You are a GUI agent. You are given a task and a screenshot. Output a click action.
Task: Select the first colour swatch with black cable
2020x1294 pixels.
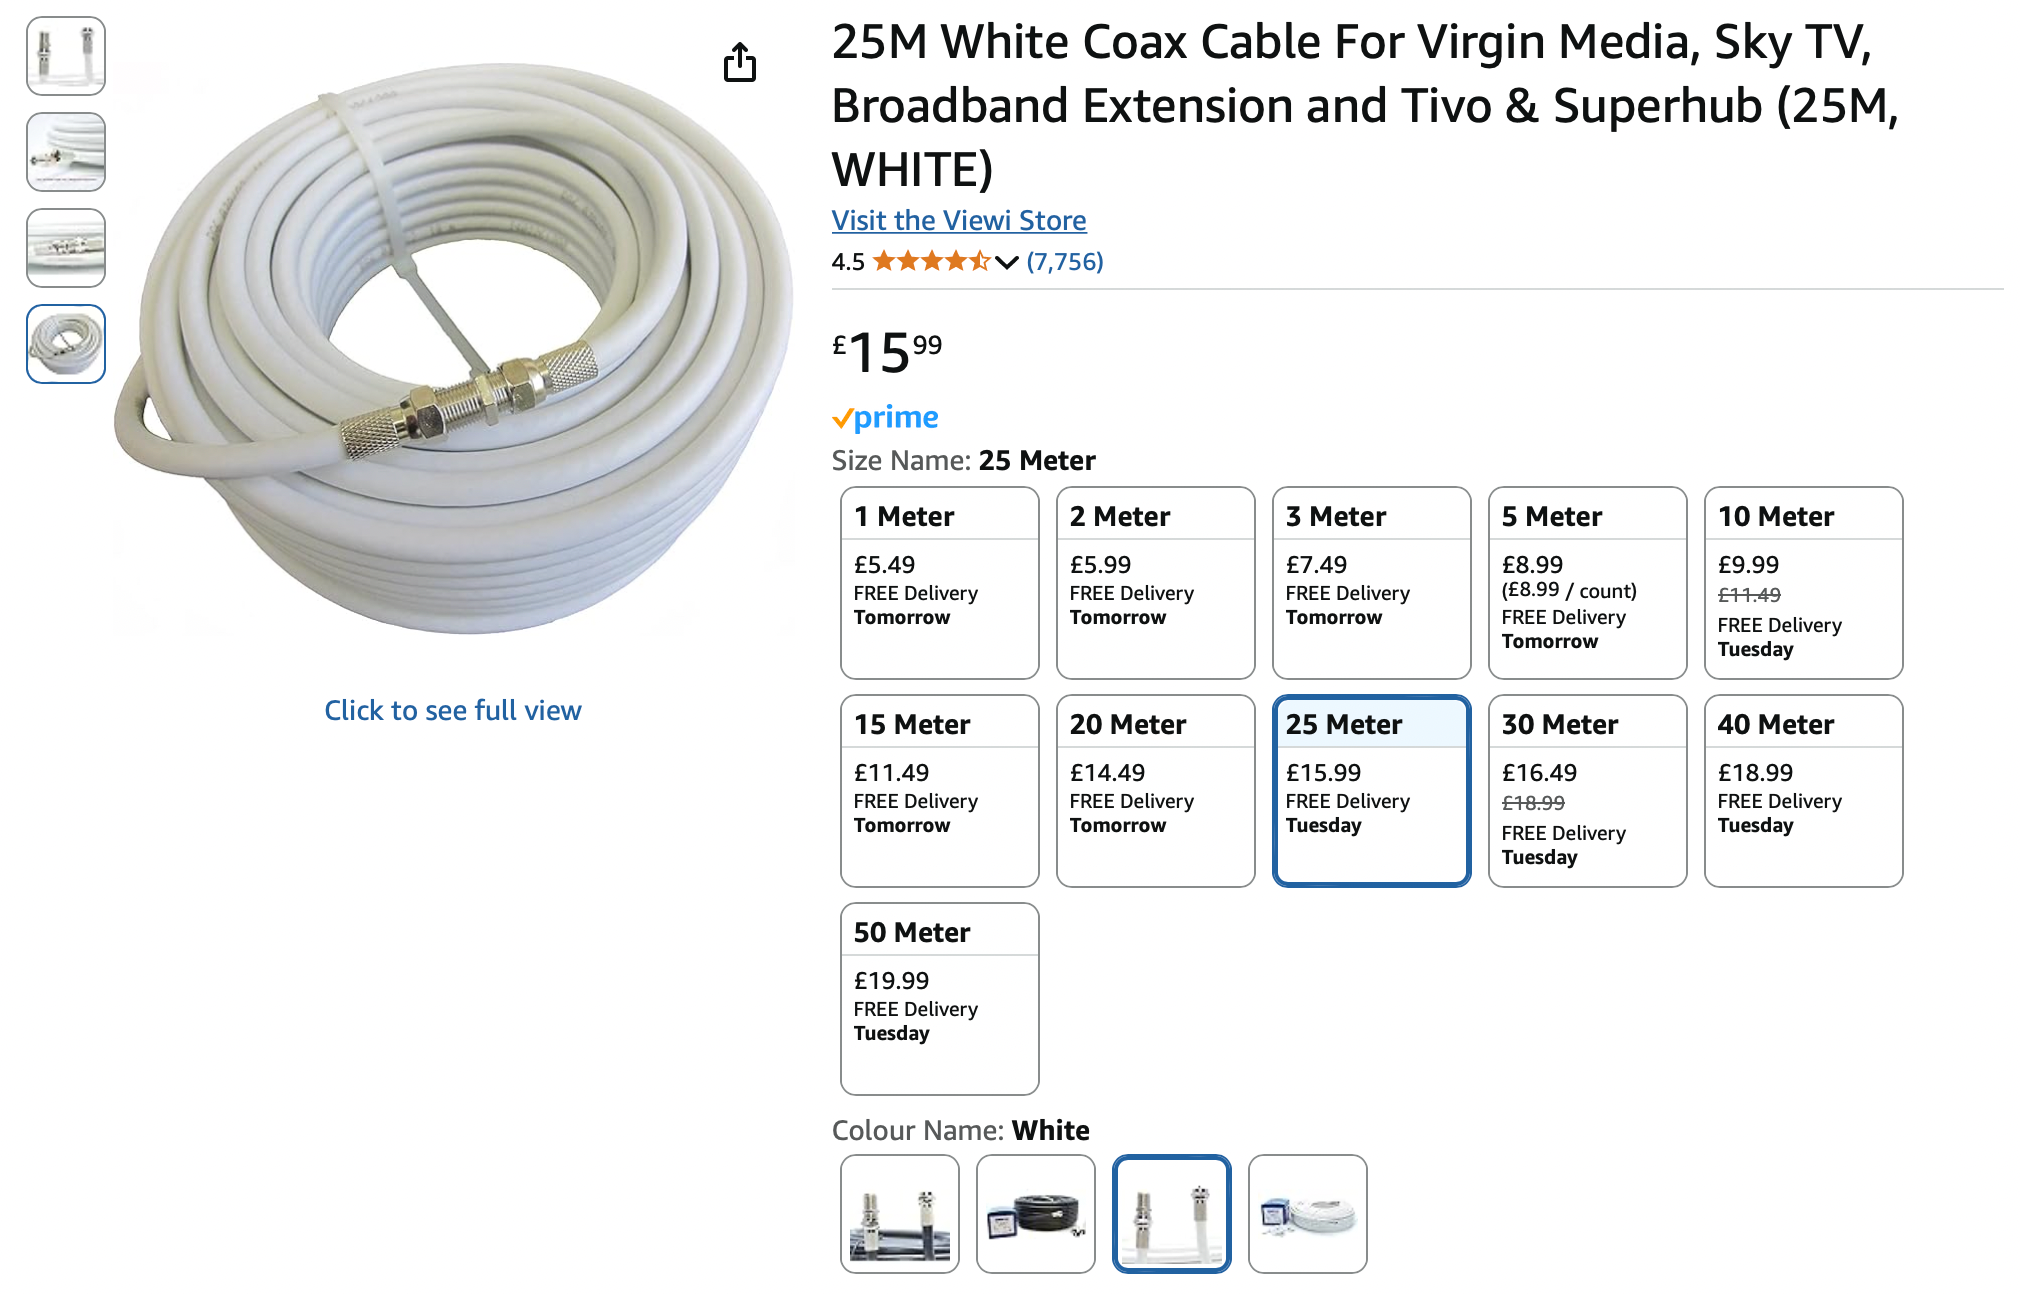[x=899, y=1213]
